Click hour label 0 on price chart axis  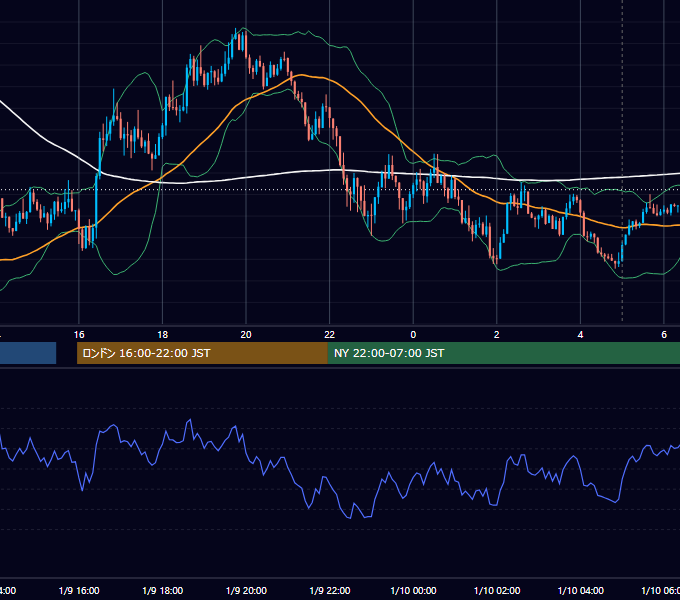tap(413, 335)
